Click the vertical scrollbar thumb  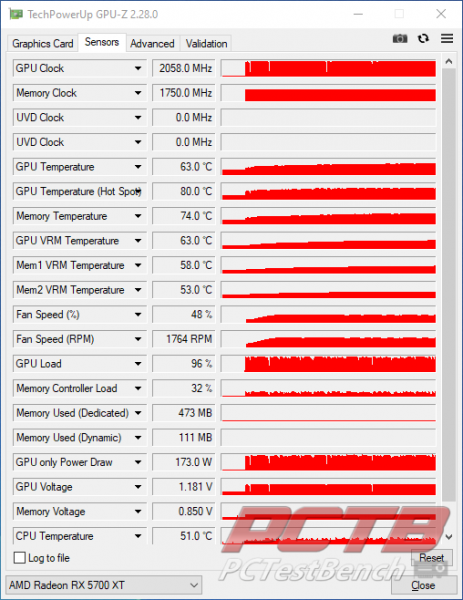449,285
